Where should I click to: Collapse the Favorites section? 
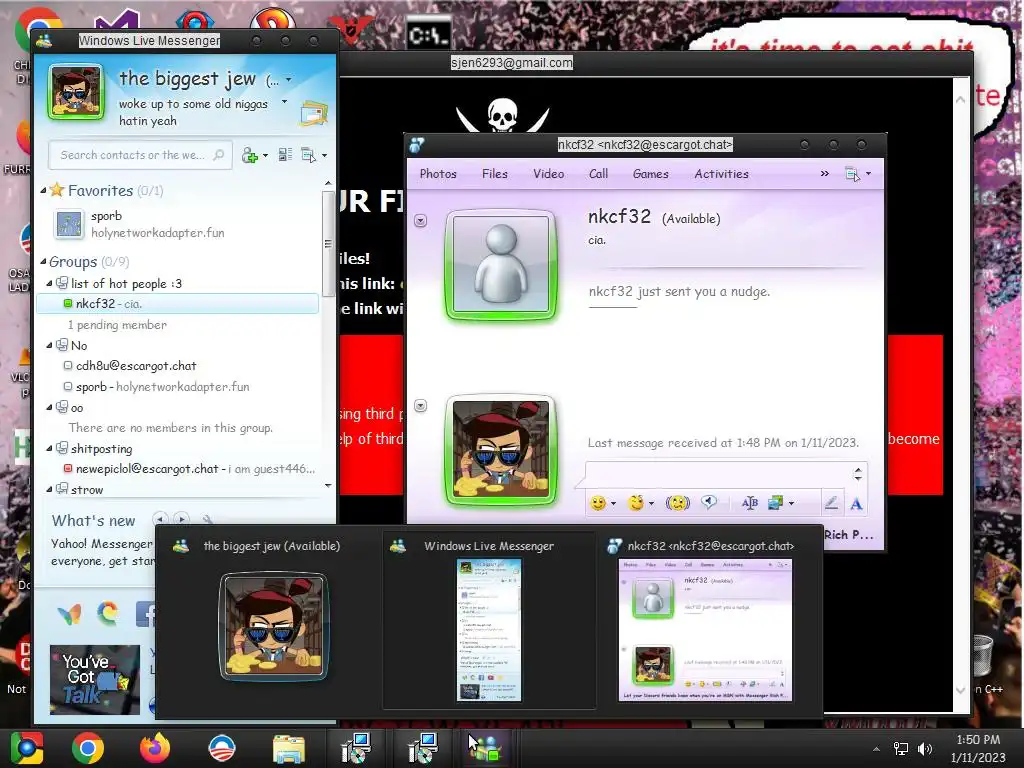coord(43,191)
